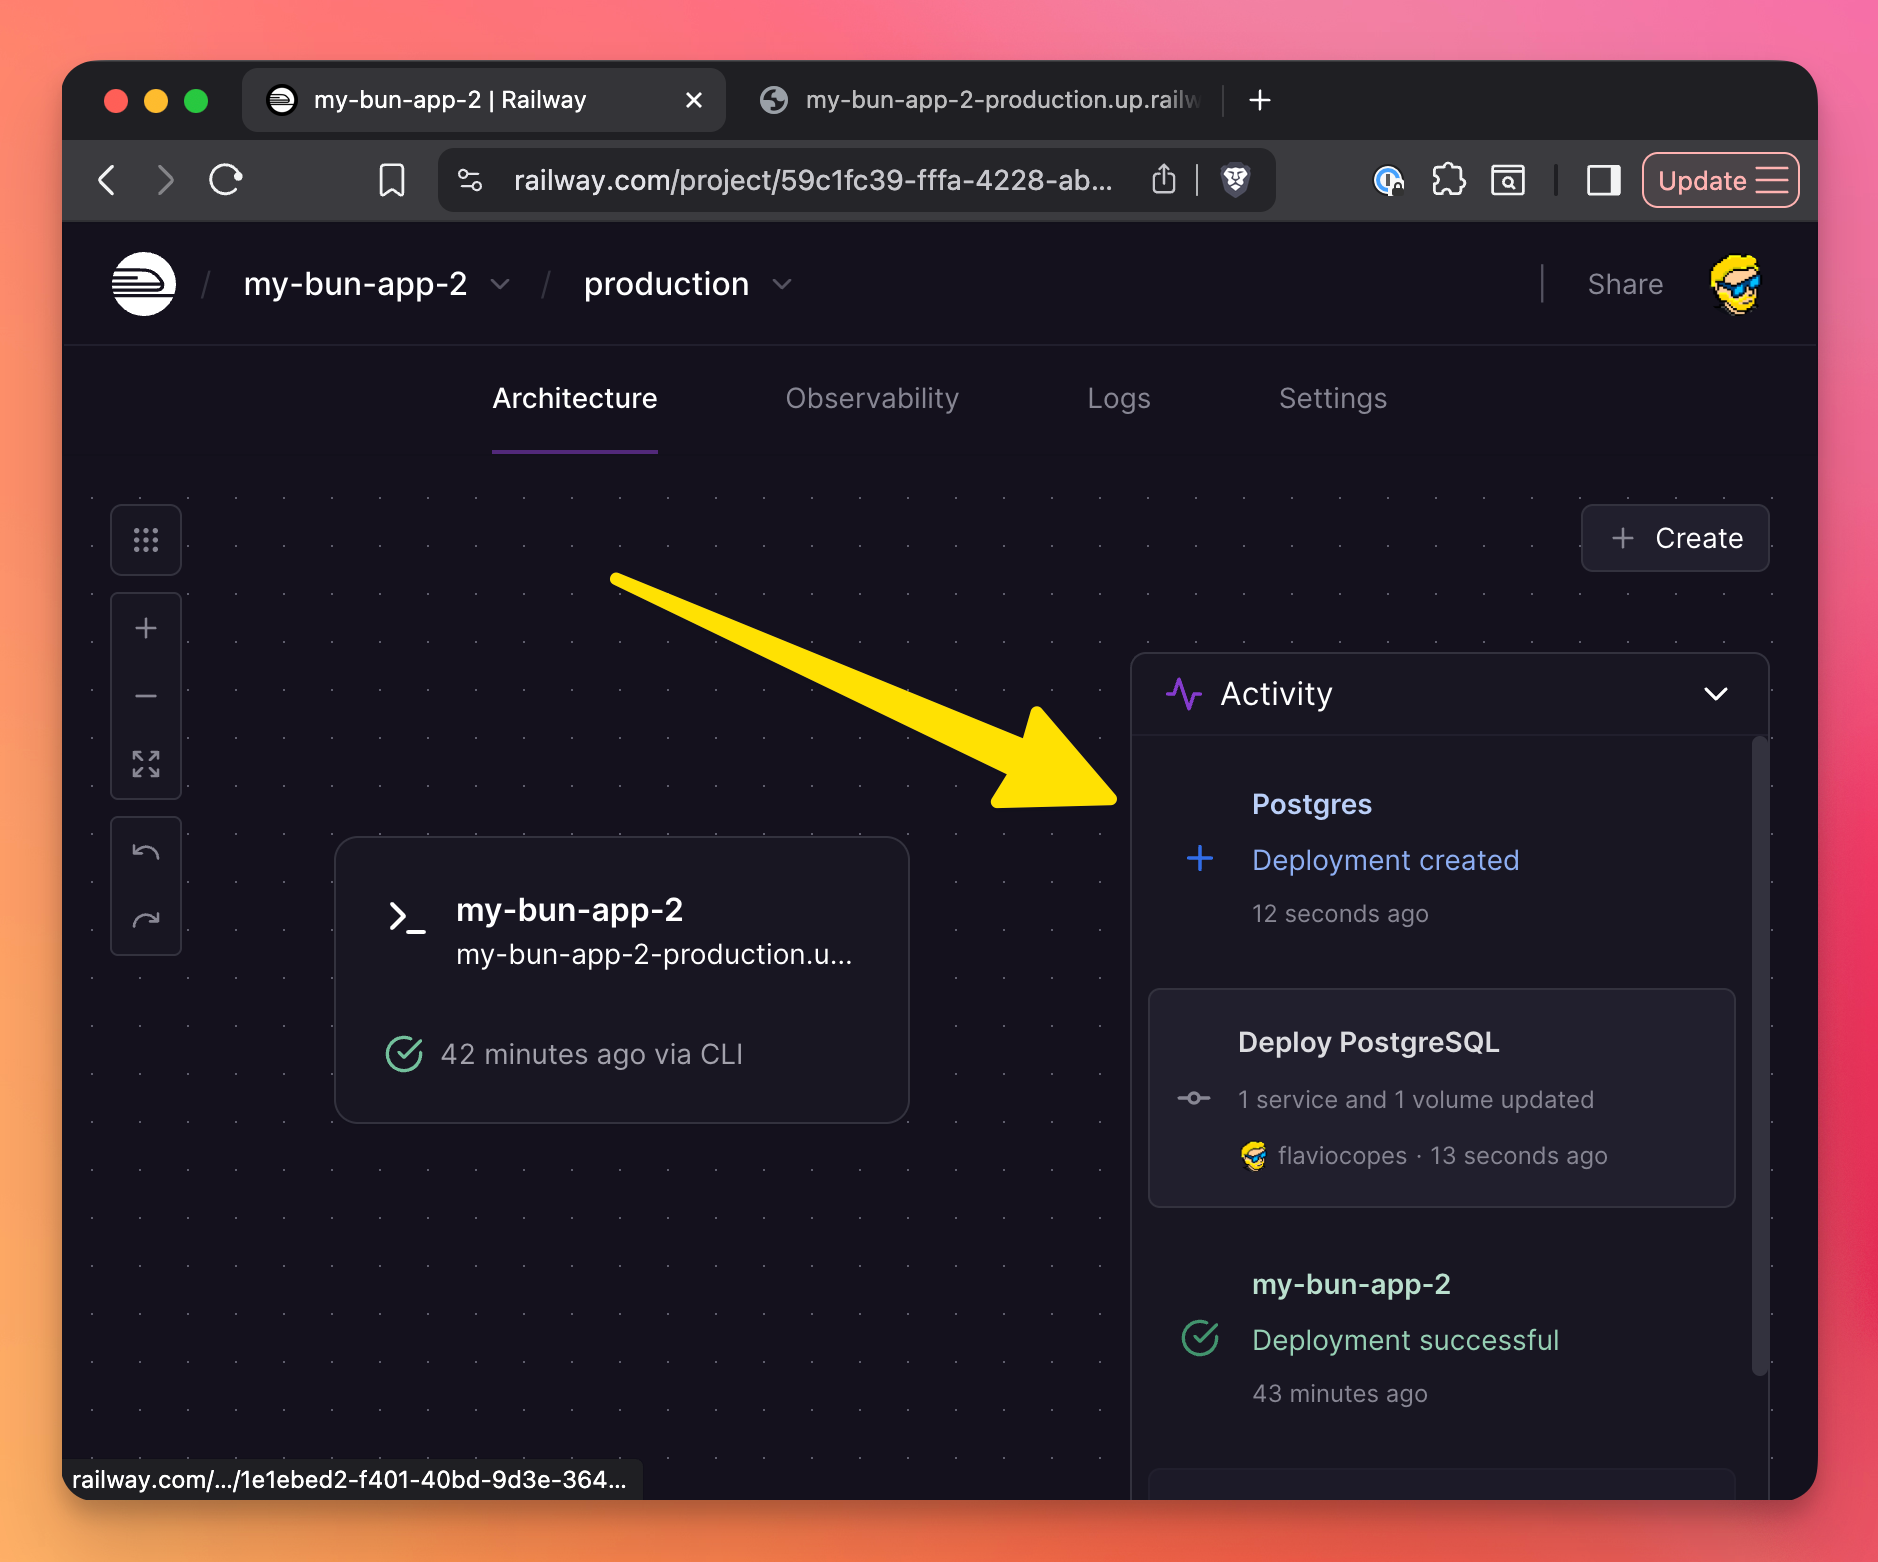Switch to the Observability tab

[872, 398]
